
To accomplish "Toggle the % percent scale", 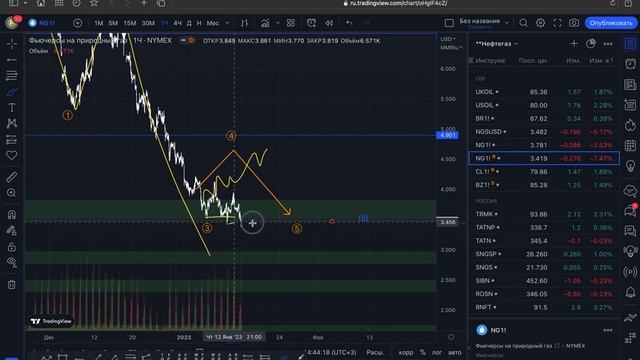I will point(422,352).
